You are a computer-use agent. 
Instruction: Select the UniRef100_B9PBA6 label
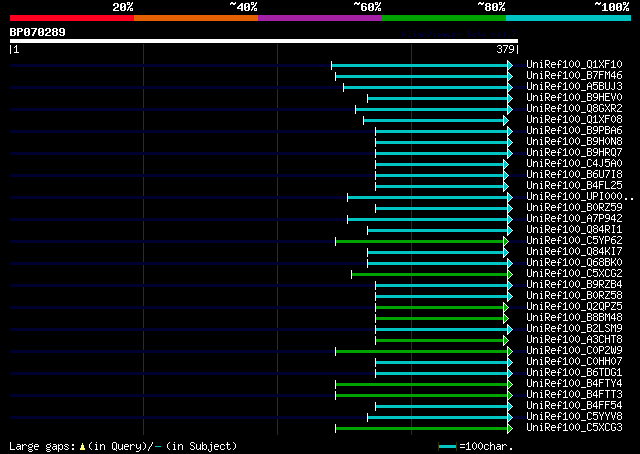click(x=574, y=131)
